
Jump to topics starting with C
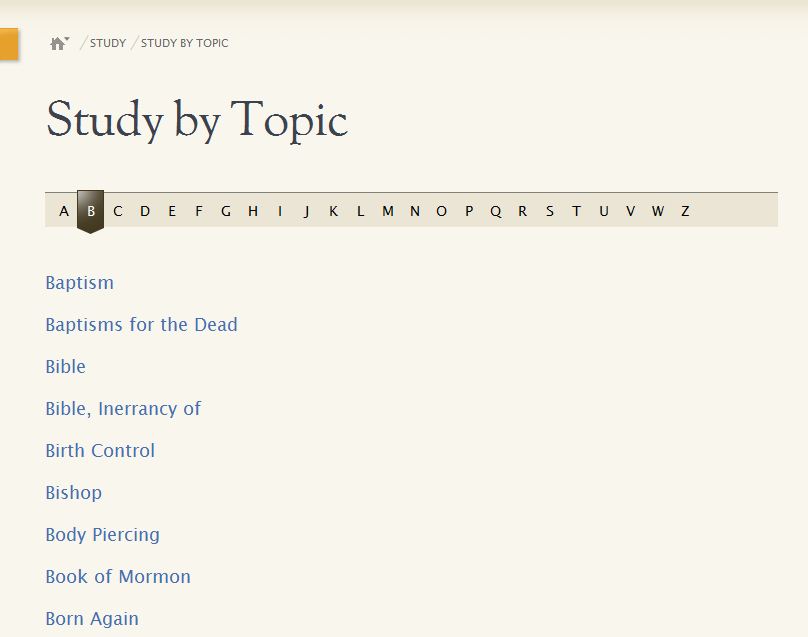coord(118,211)
